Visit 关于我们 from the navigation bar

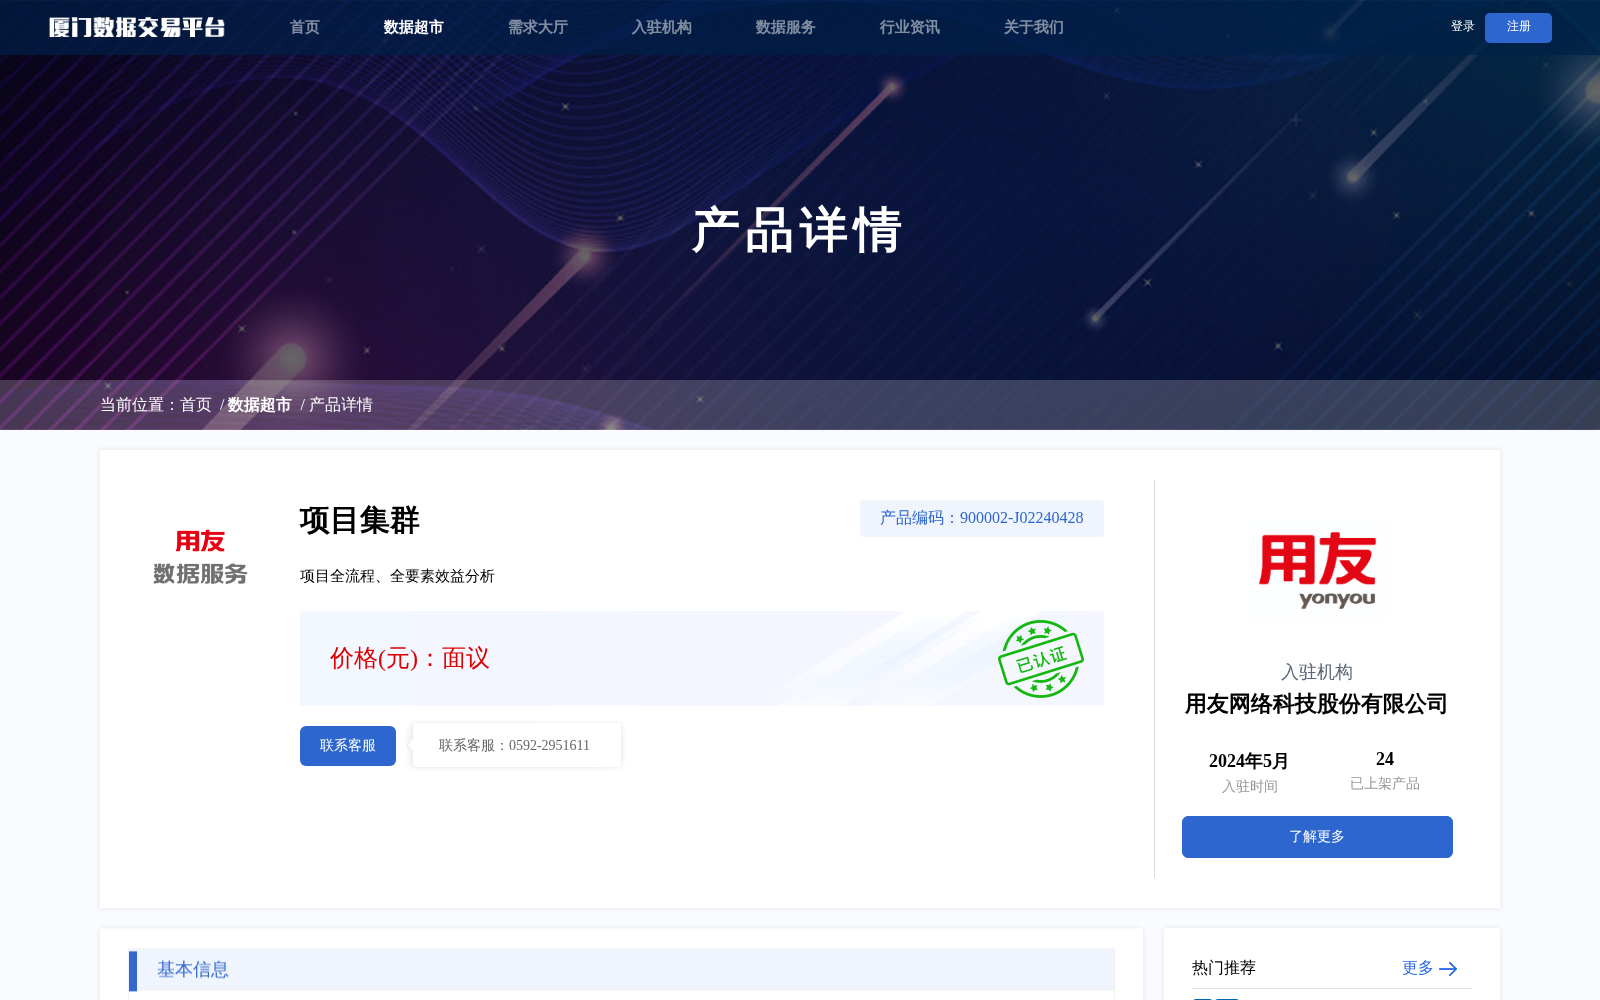coord(1033,27)
